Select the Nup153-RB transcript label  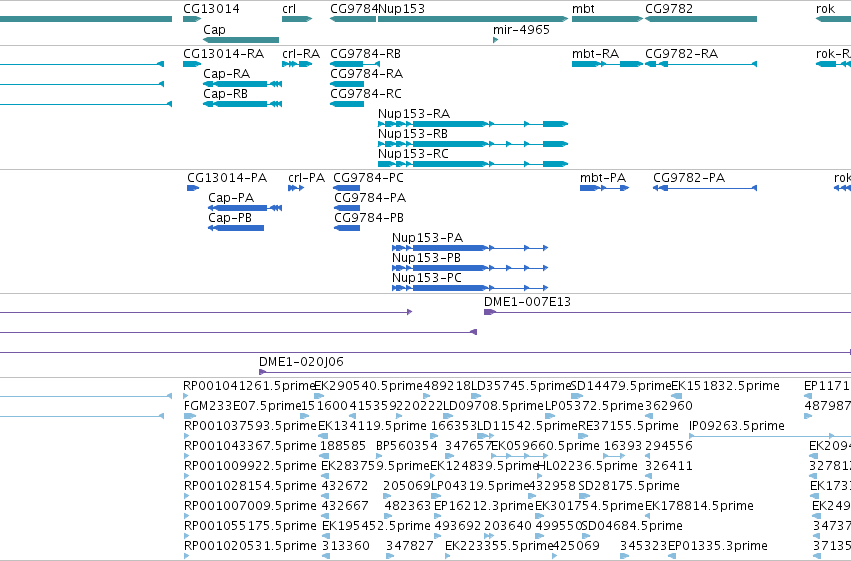pos(412,134)
